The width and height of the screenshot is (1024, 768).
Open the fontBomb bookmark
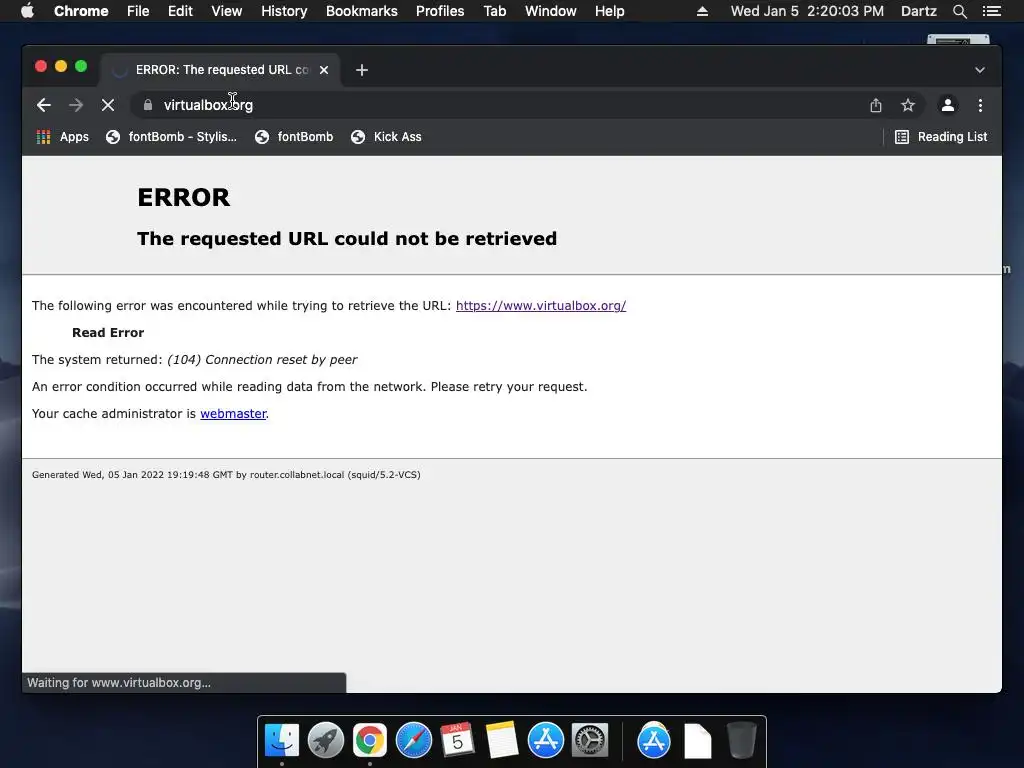point(294,137)
